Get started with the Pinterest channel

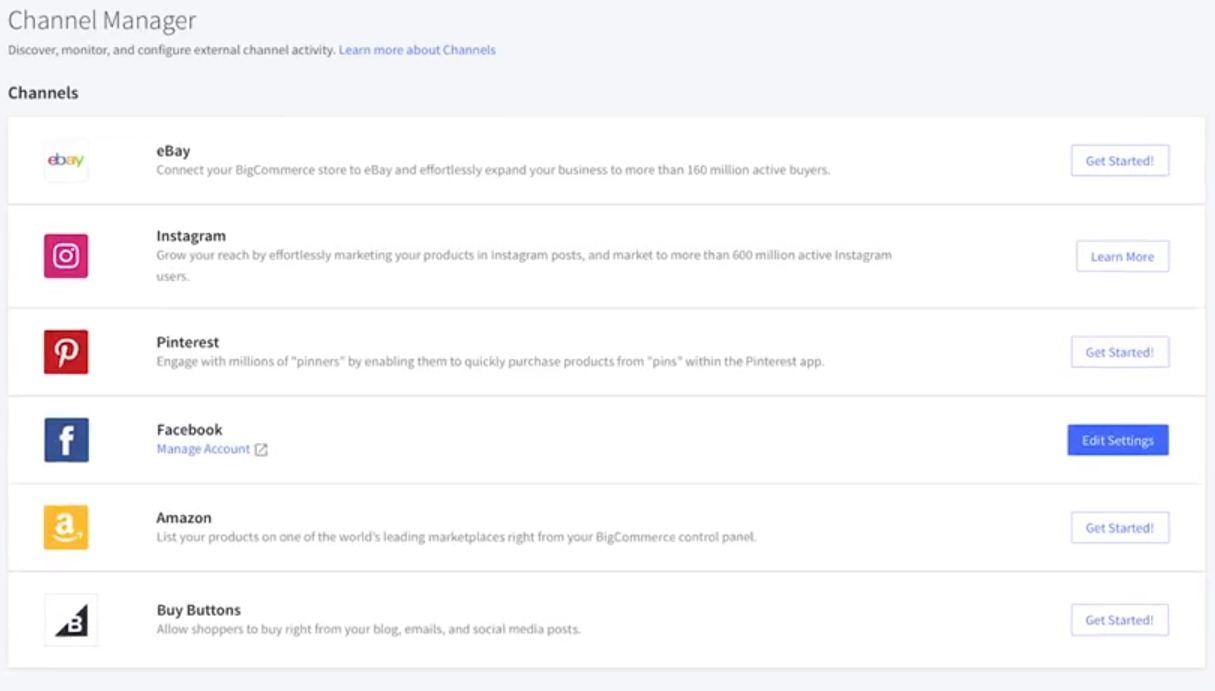coord(1120,352)
